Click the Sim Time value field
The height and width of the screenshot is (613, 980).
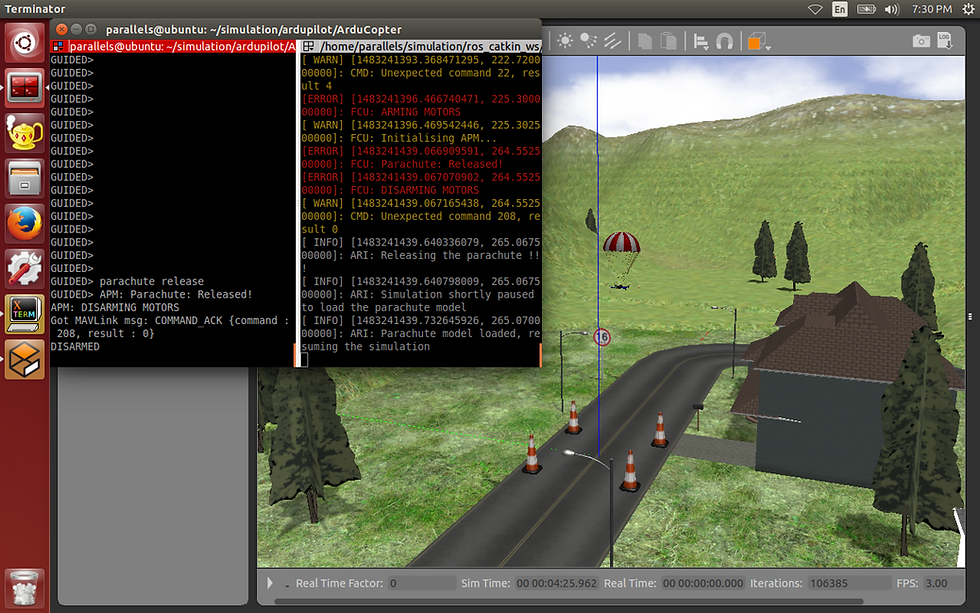556,583
